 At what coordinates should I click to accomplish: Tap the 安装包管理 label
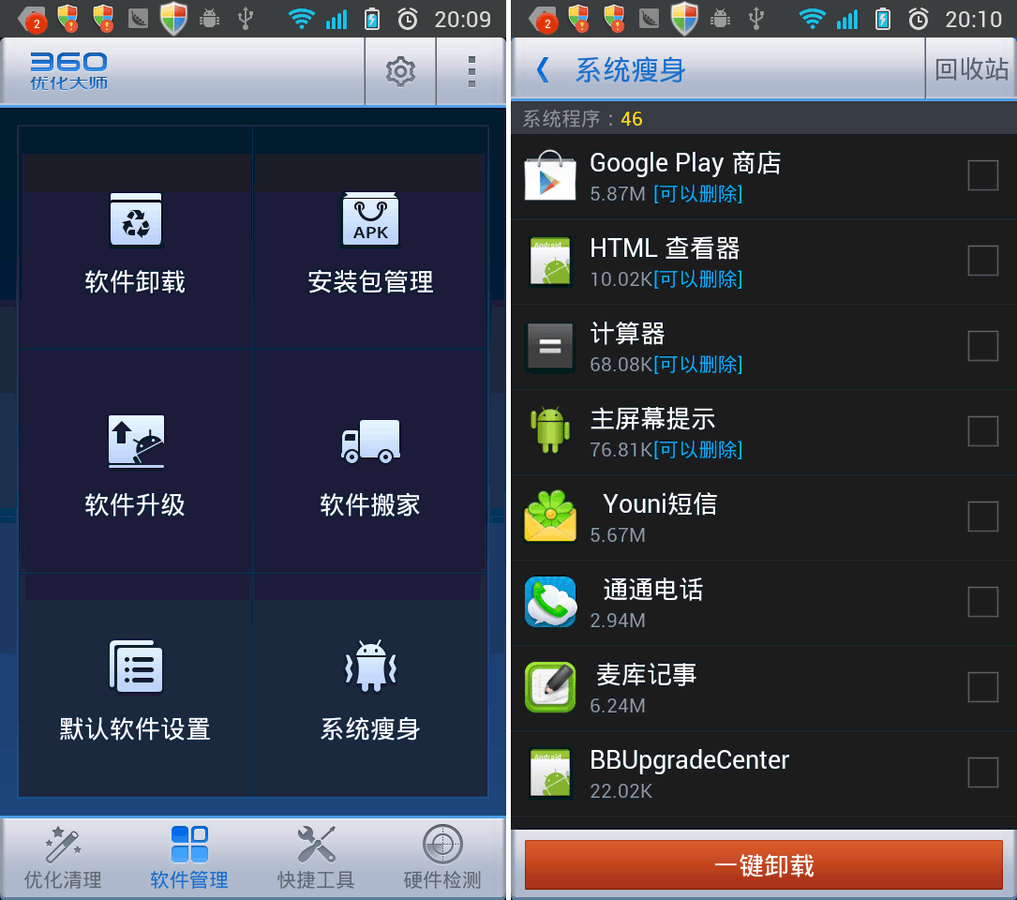[370, 282]
